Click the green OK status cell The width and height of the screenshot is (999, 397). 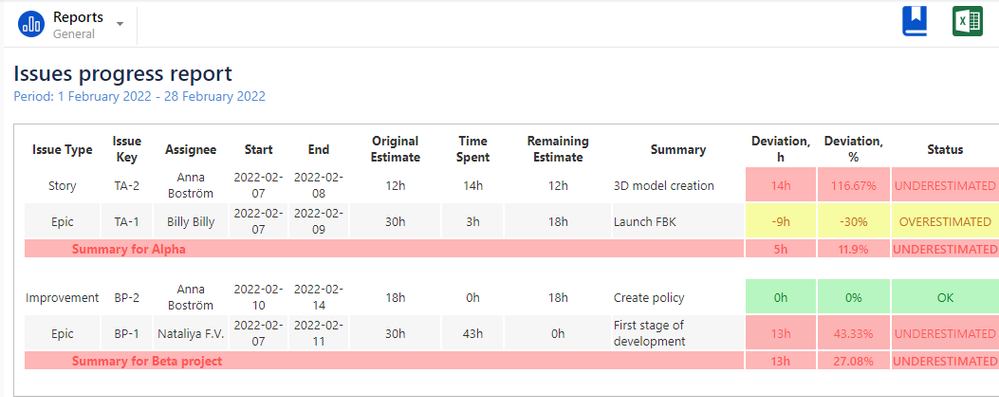(x=945, y=298)
